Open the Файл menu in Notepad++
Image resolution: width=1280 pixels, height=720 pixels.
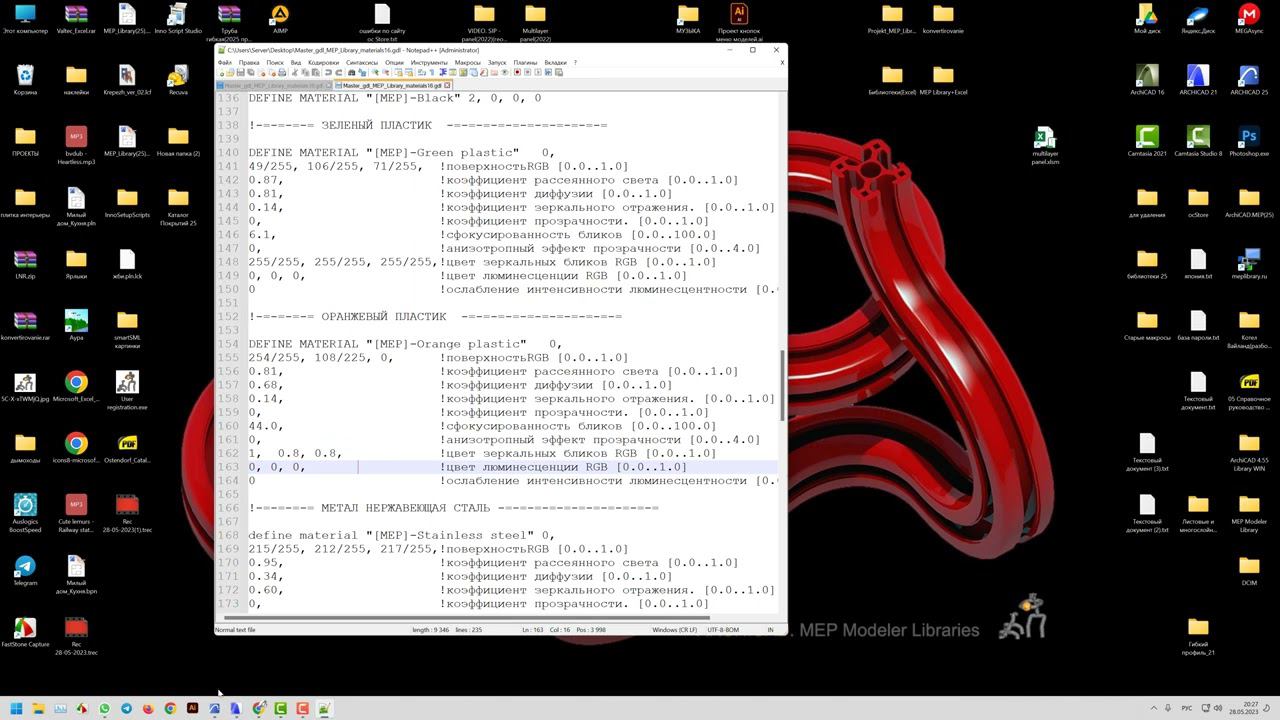coord(225,62)
